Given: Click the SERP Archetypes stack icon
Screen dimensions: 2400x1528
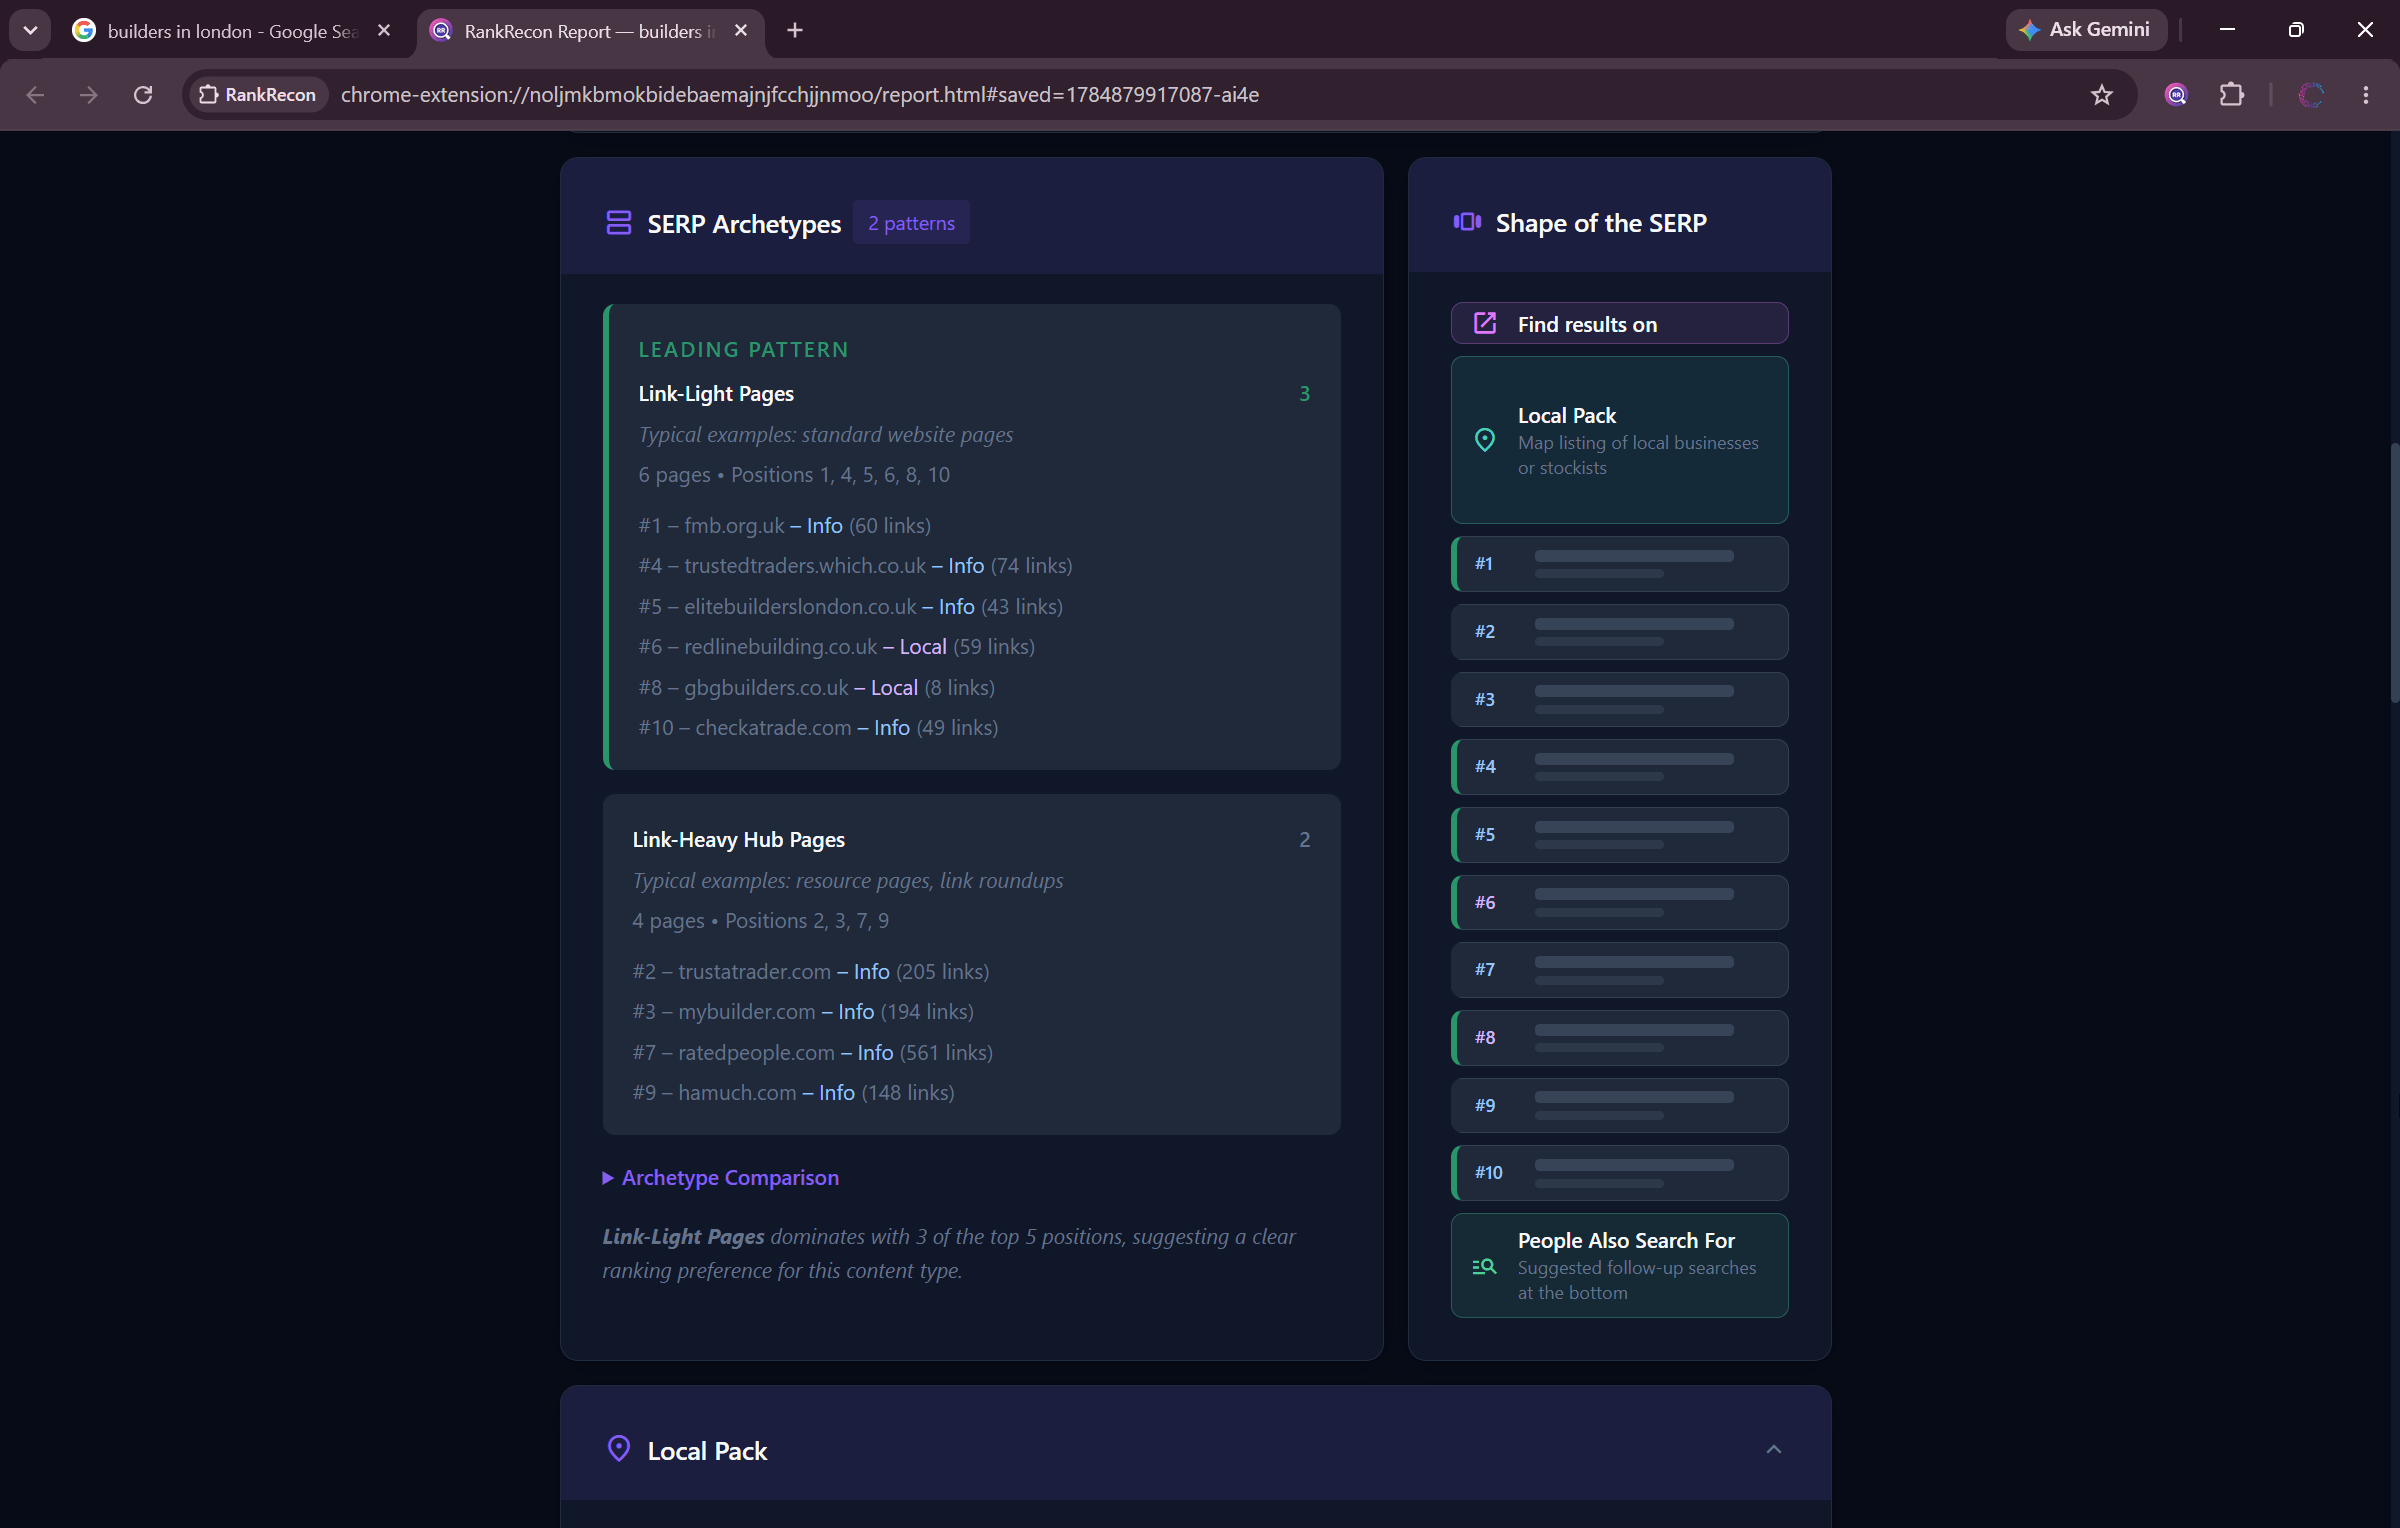Looking at the screenshot, I should pos(619,223).
